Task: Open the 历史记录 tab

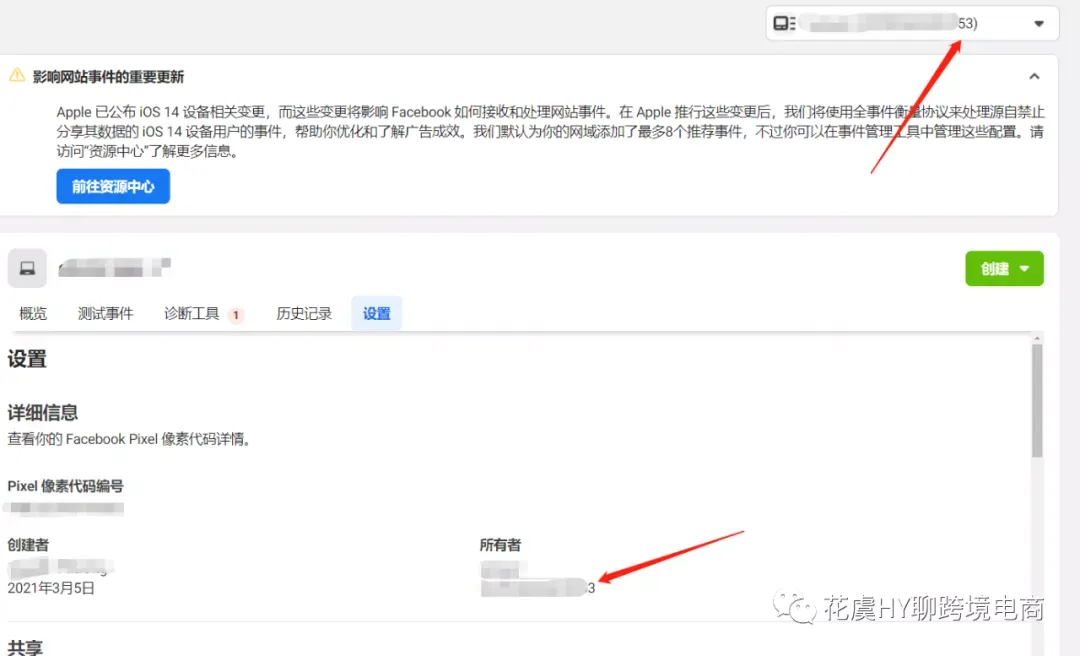Action: (304, 314)
